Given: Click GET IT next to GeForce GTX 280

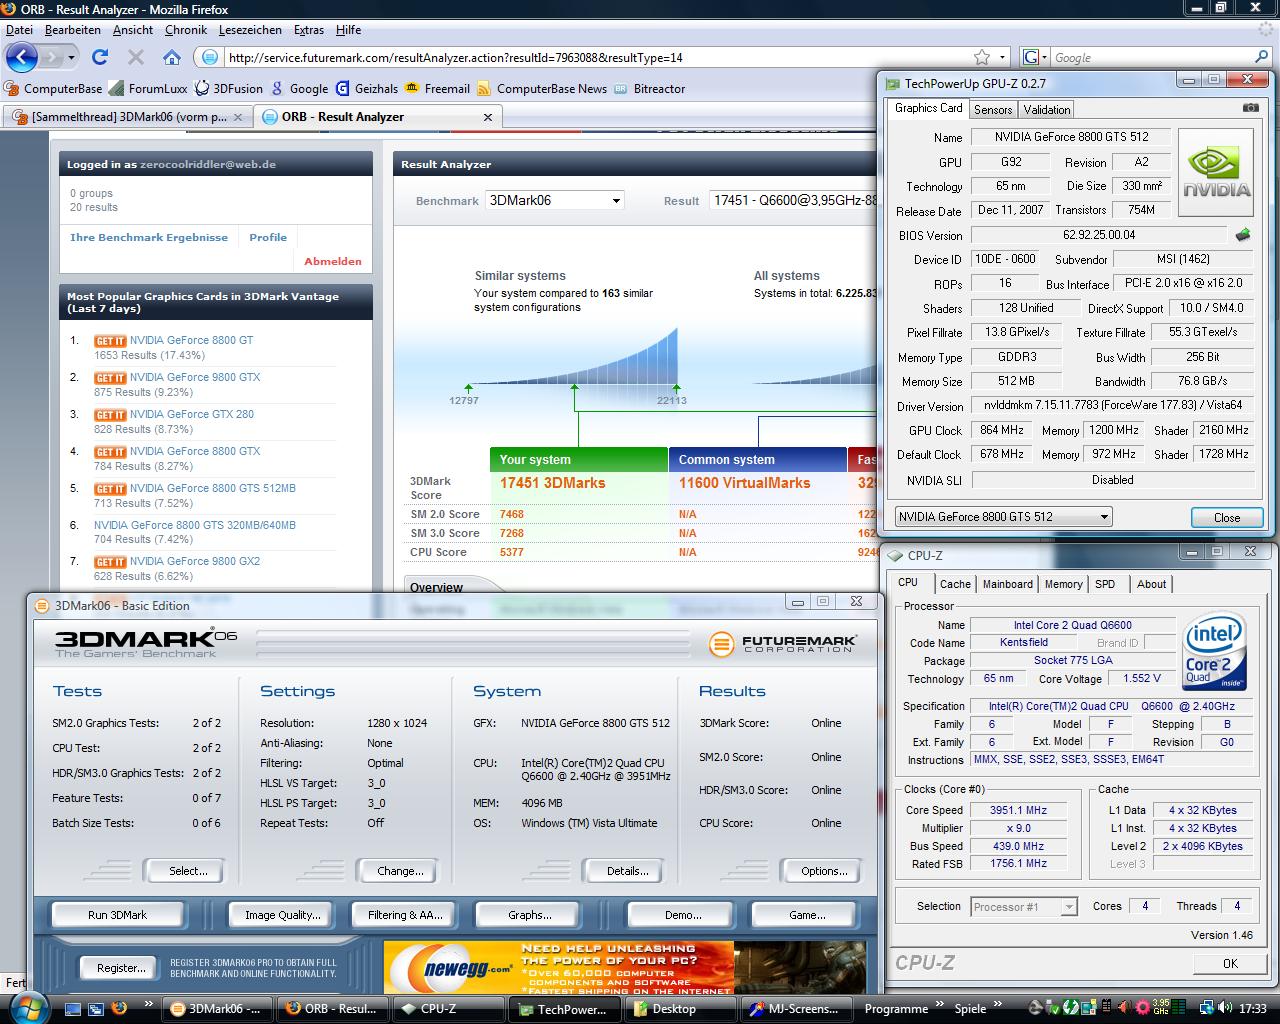Looking at the screenshot, I should coord(110,415).
